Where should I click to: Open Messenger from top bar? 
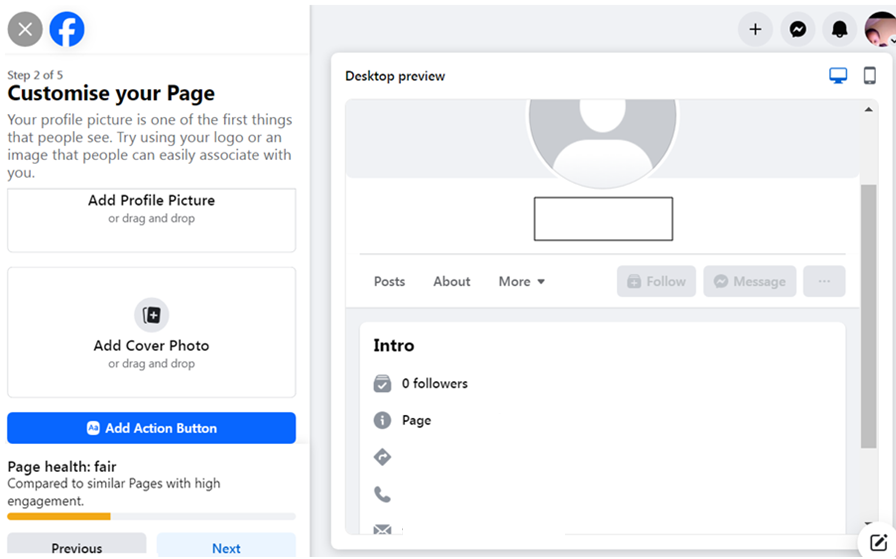(798, 29)
